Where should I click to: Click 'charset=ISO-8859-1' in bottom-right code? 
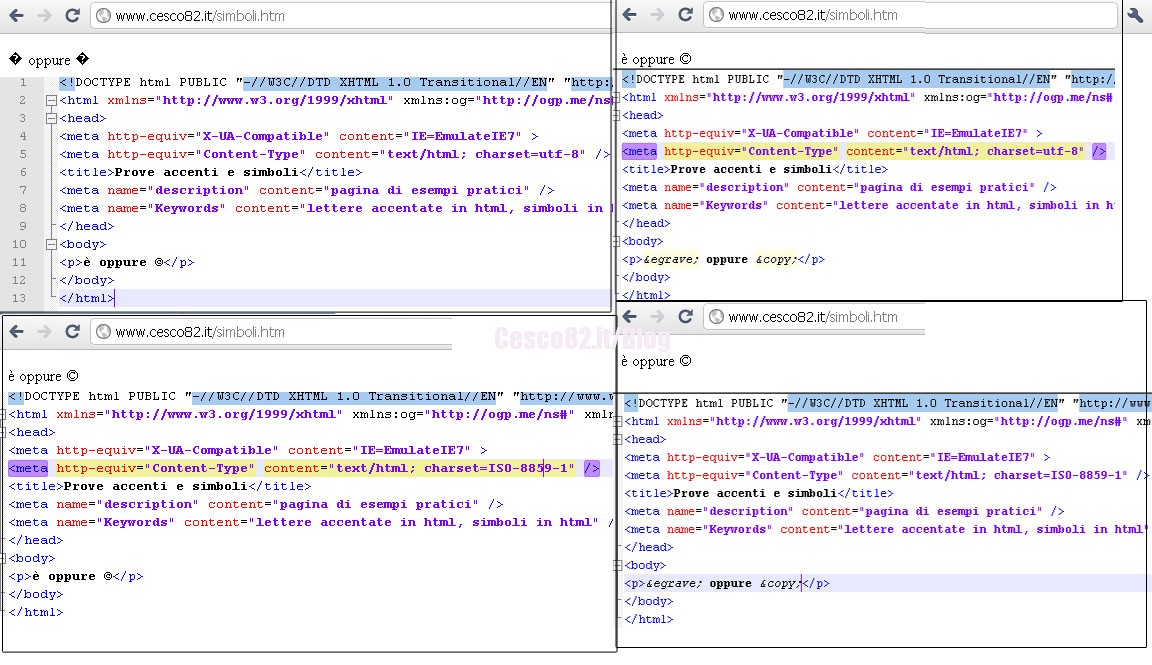(x=1056, y=475)
